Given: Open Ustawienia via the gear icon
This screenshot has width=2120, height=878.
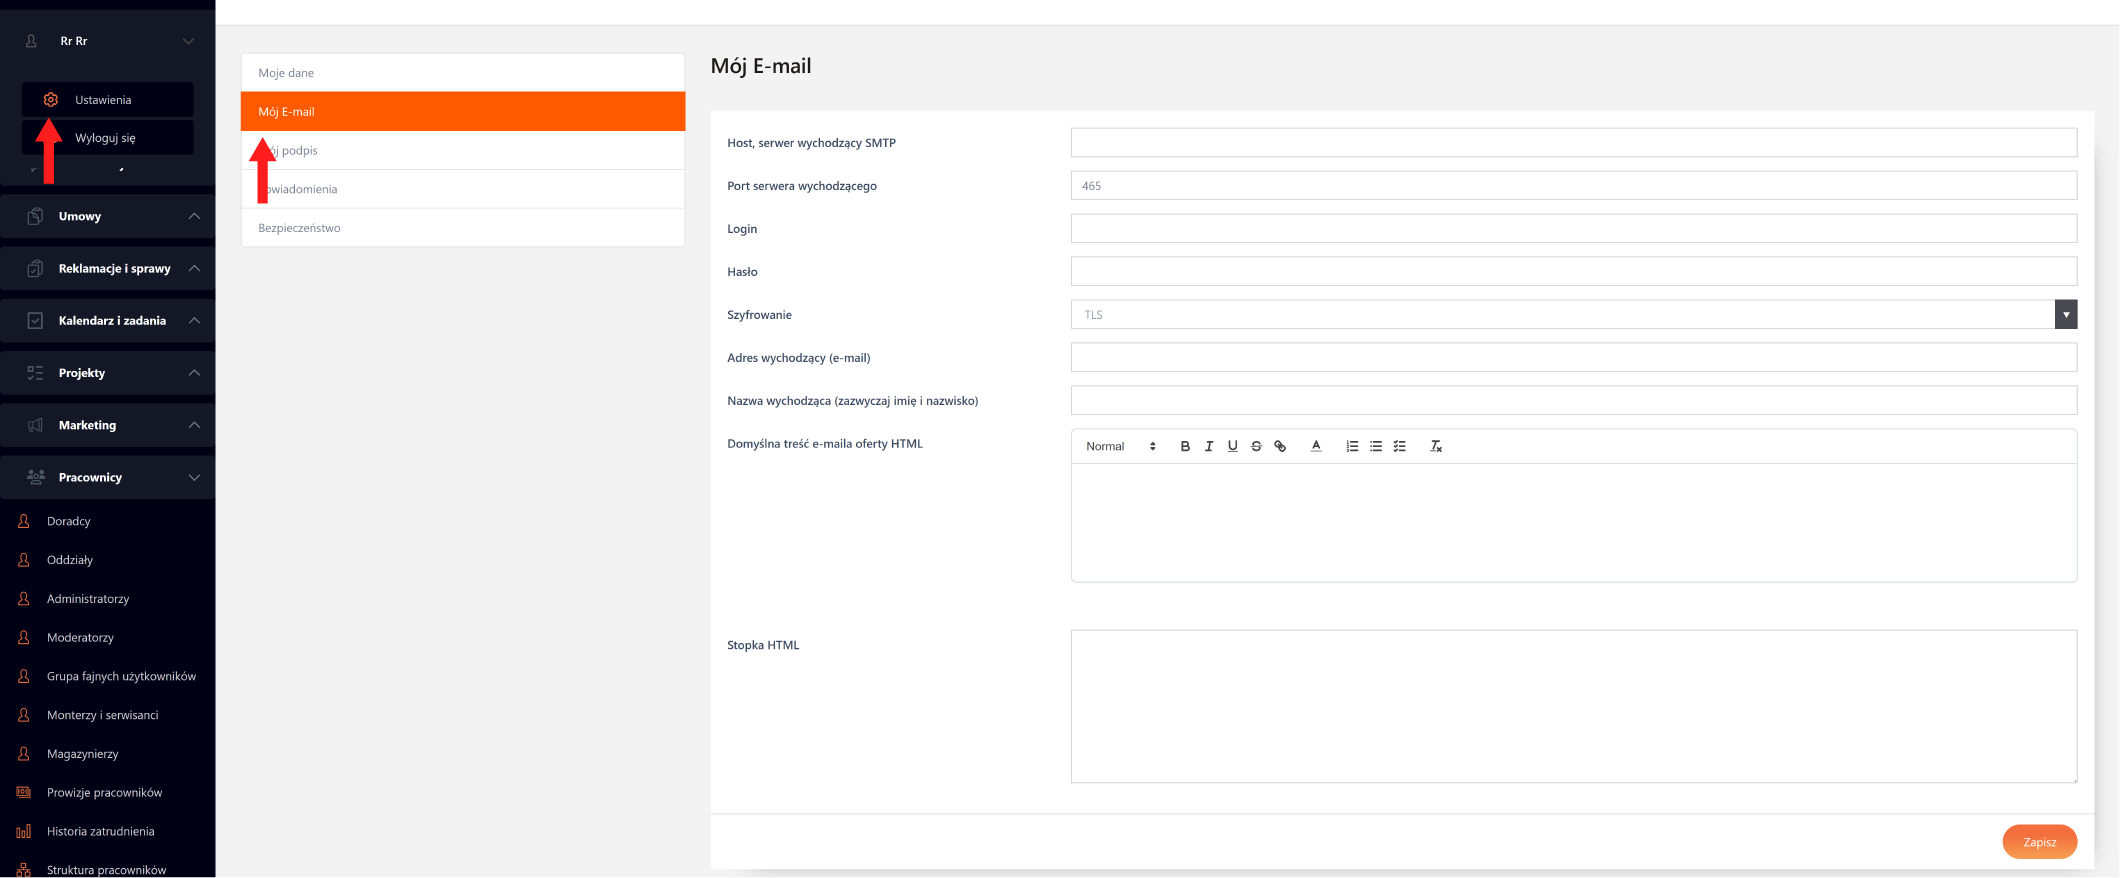Looking at the screenshot, I should tap(51, 100).
